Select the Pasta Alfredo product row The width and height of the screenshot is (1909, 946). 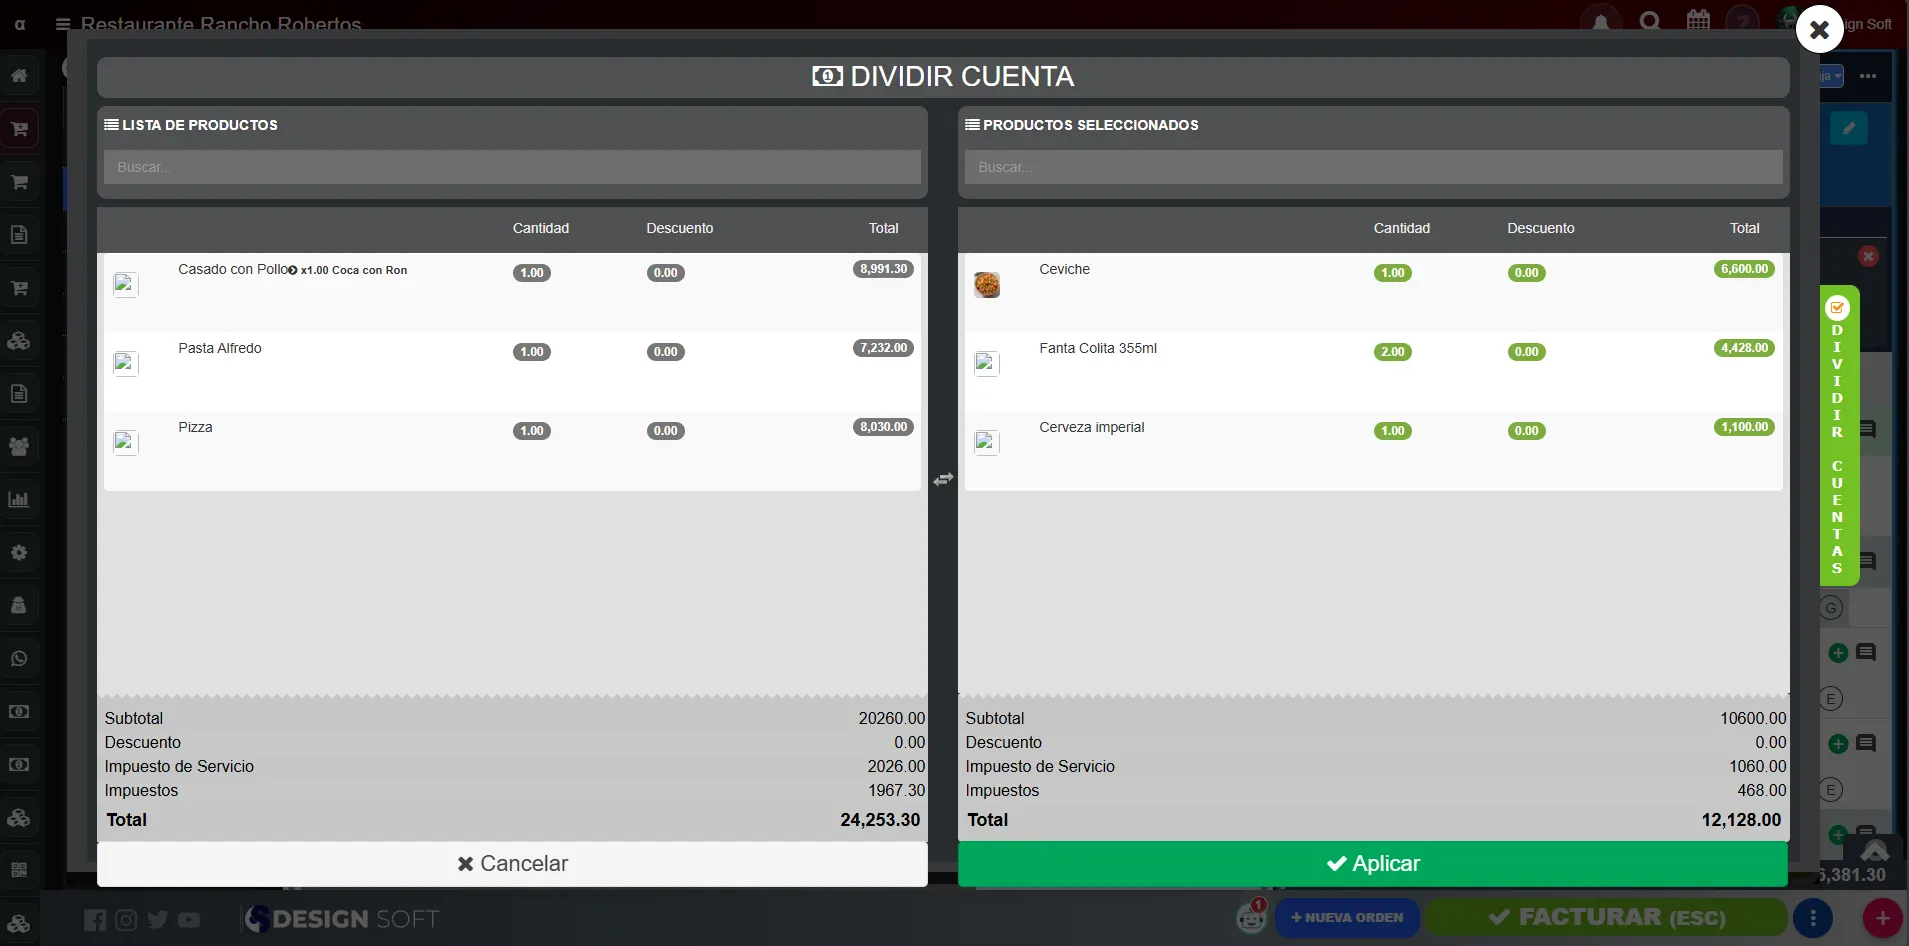pyautogui.click(x=512, y=371)
